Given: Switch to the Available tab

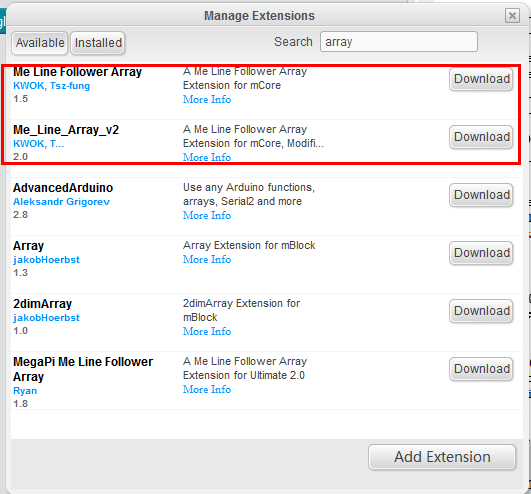Looking at the screenshot, I should coord(40,43).
